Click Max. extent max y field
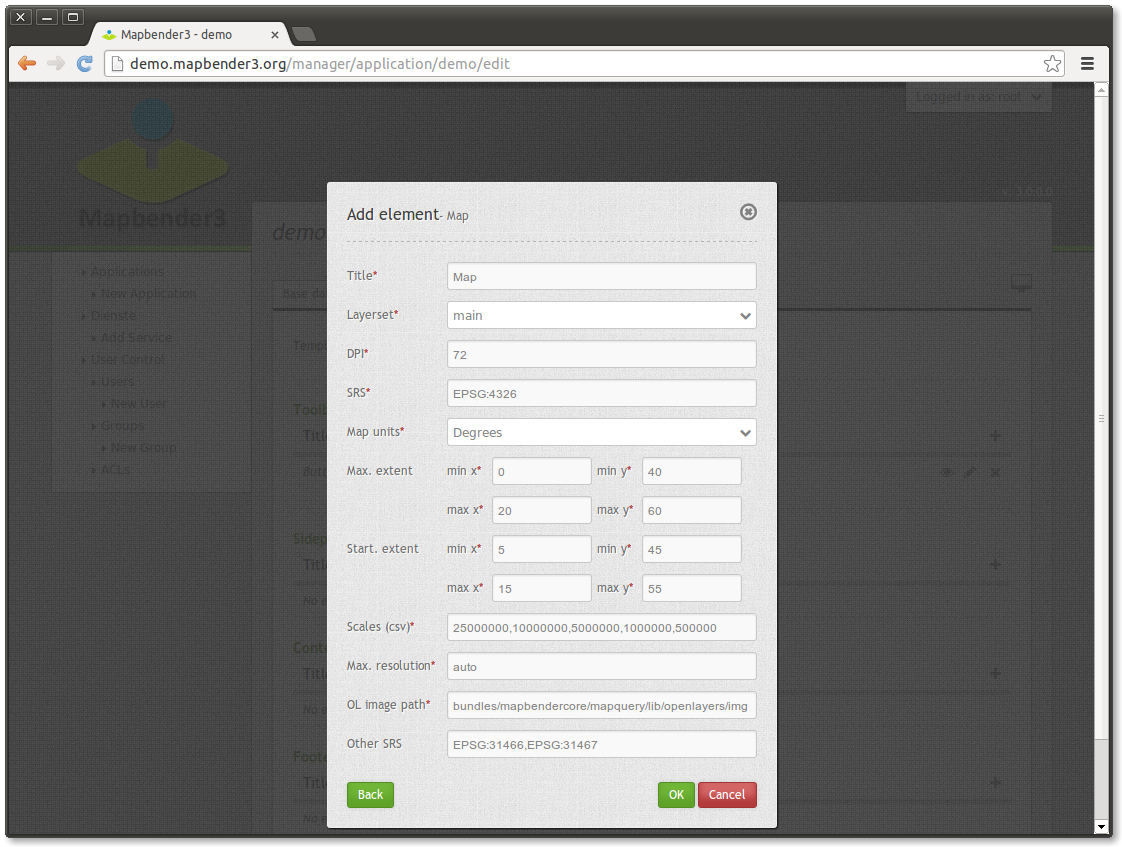Screen dimensions: 1122x847 point(691,510)
